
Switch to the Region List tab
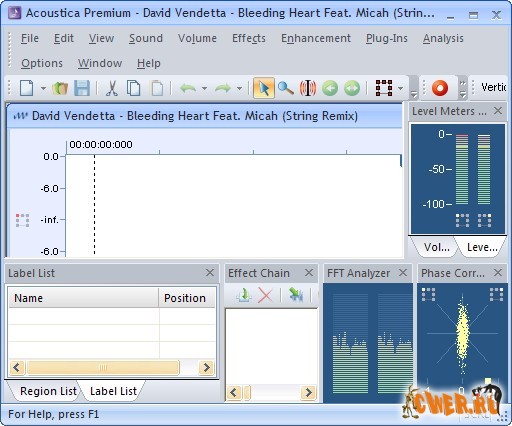48,391
